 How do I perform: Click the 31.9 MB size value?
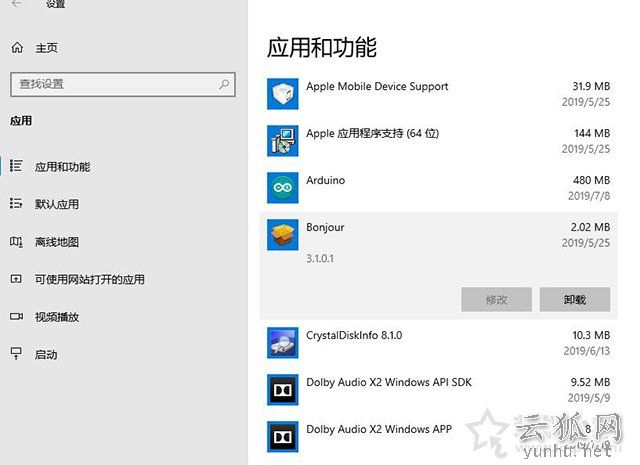pyautogui.click(x=591, y=86)
